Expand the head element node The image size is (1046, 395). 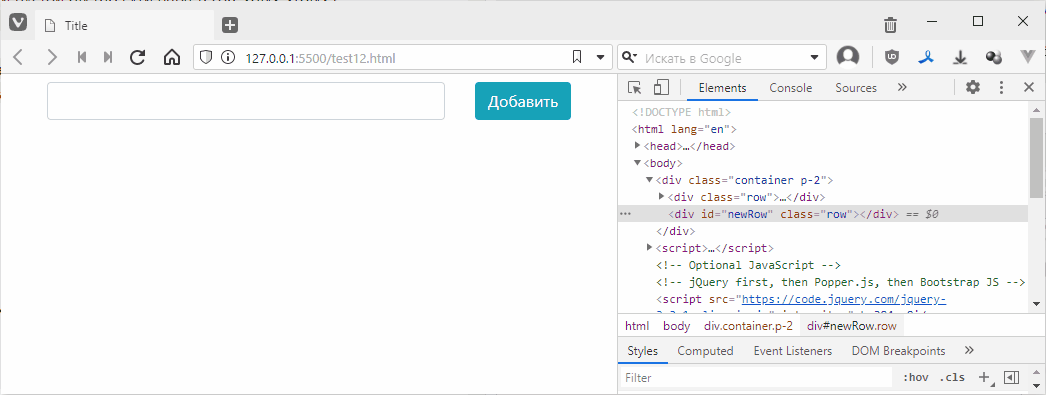(x=638, y=145)
